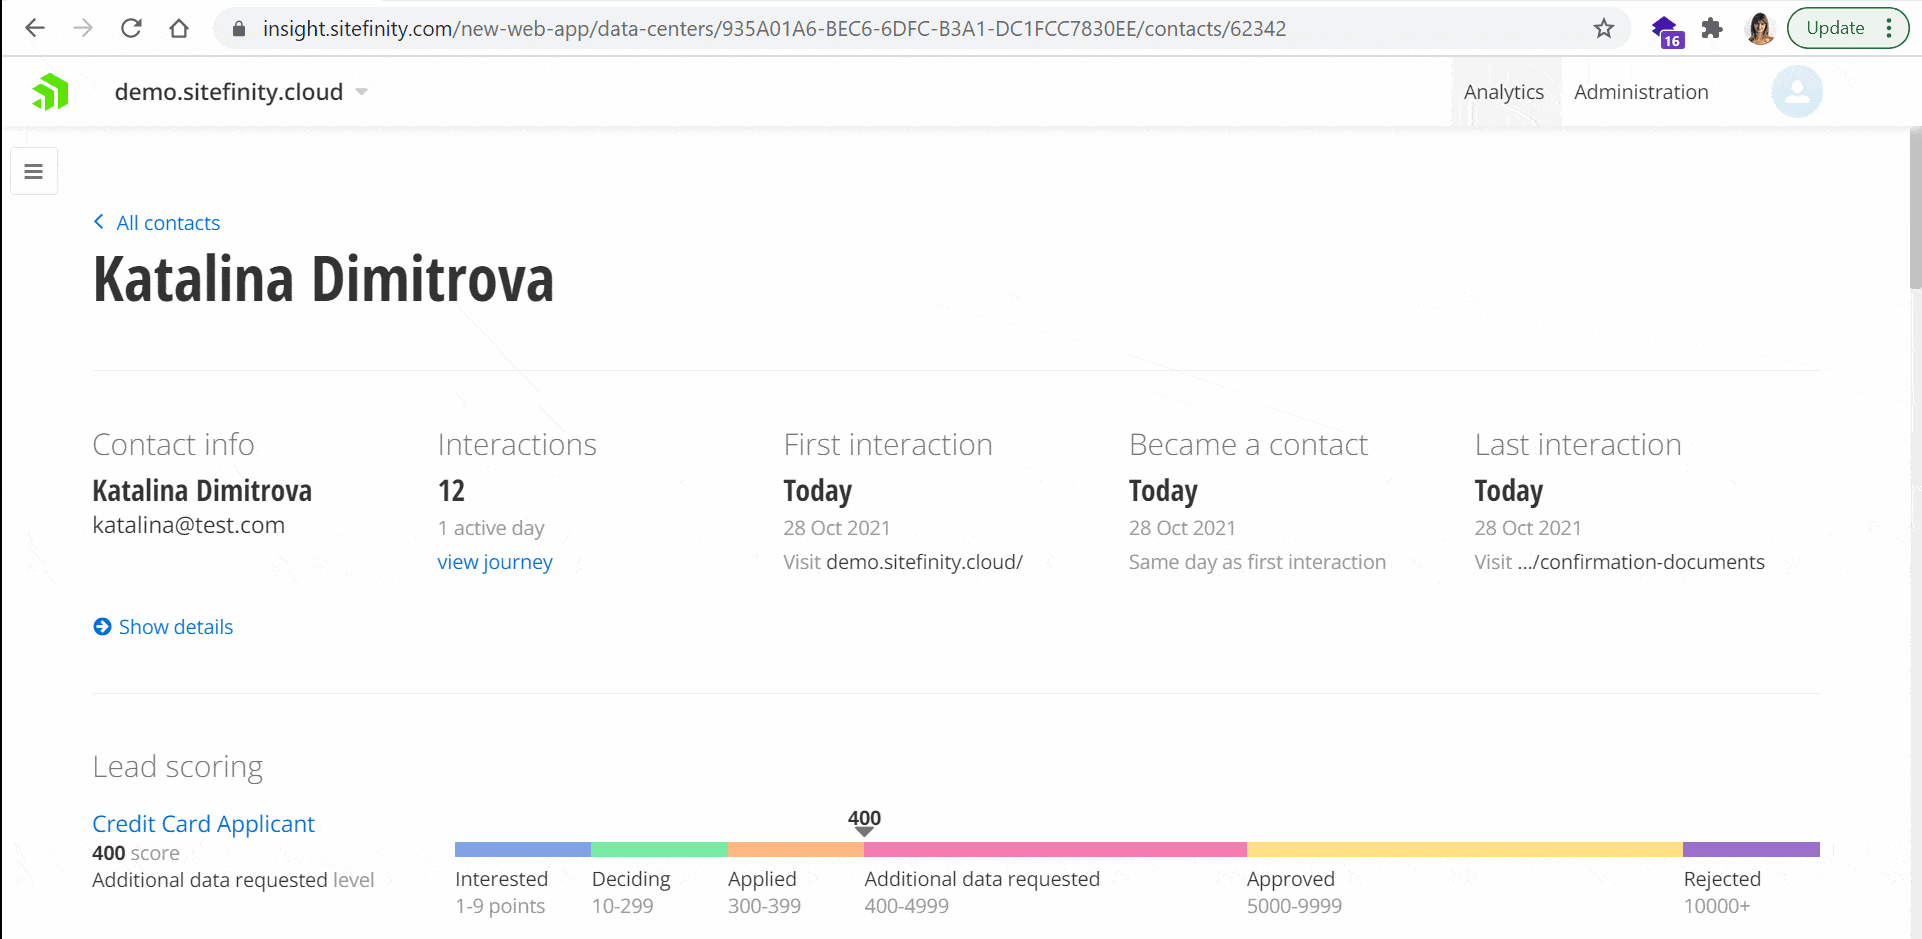
Task: Open the browser extensions puzzle icon
Action: point(1712,28)
